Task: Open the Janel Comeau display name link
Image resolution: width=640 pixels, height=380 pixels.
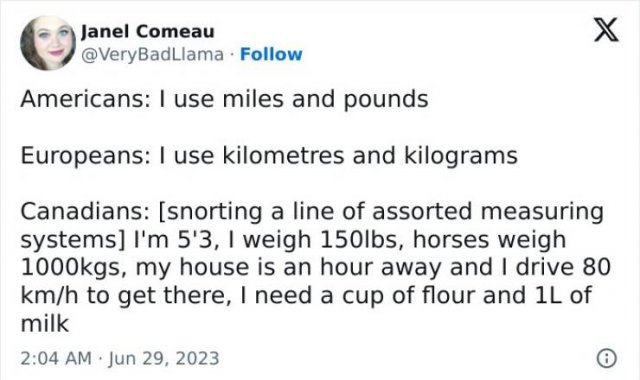Action: (x=147, y=31)
